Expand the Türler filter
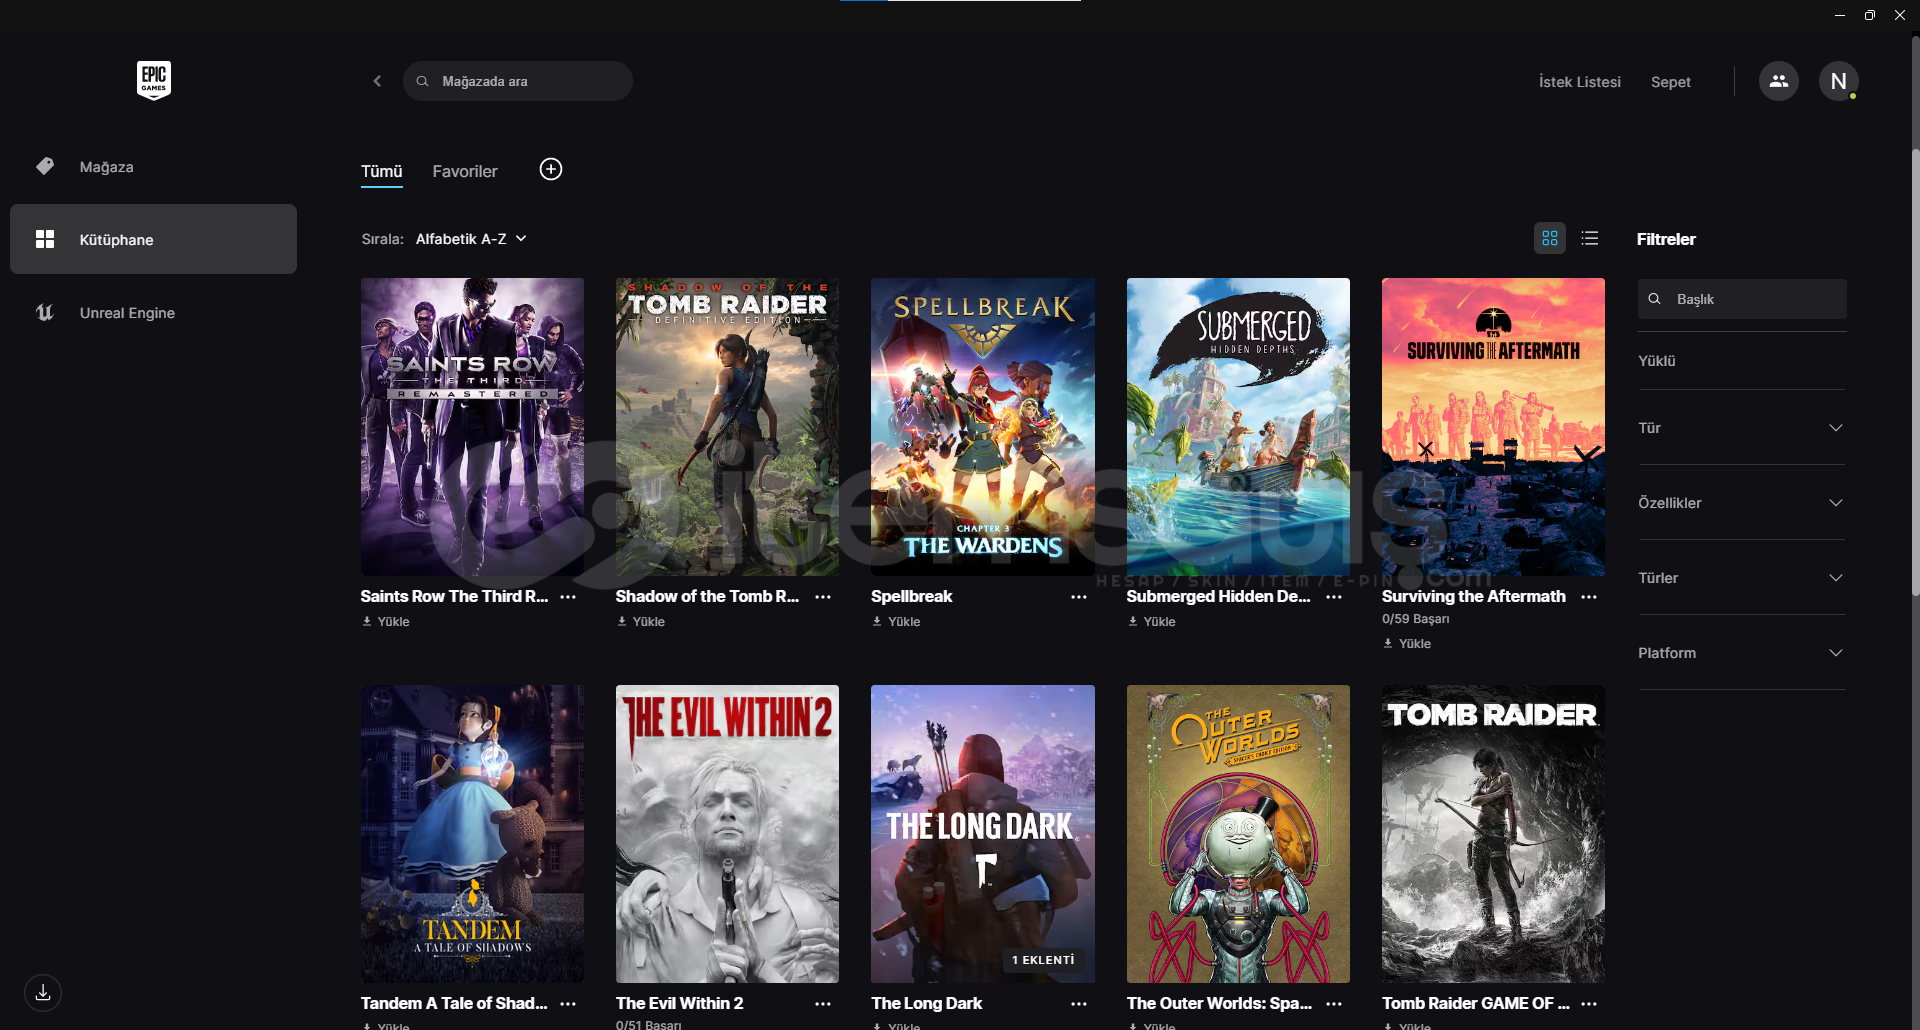The width and height of the screenshot is (1920, 1030). pyautogui.click(x=1742, y=578)
